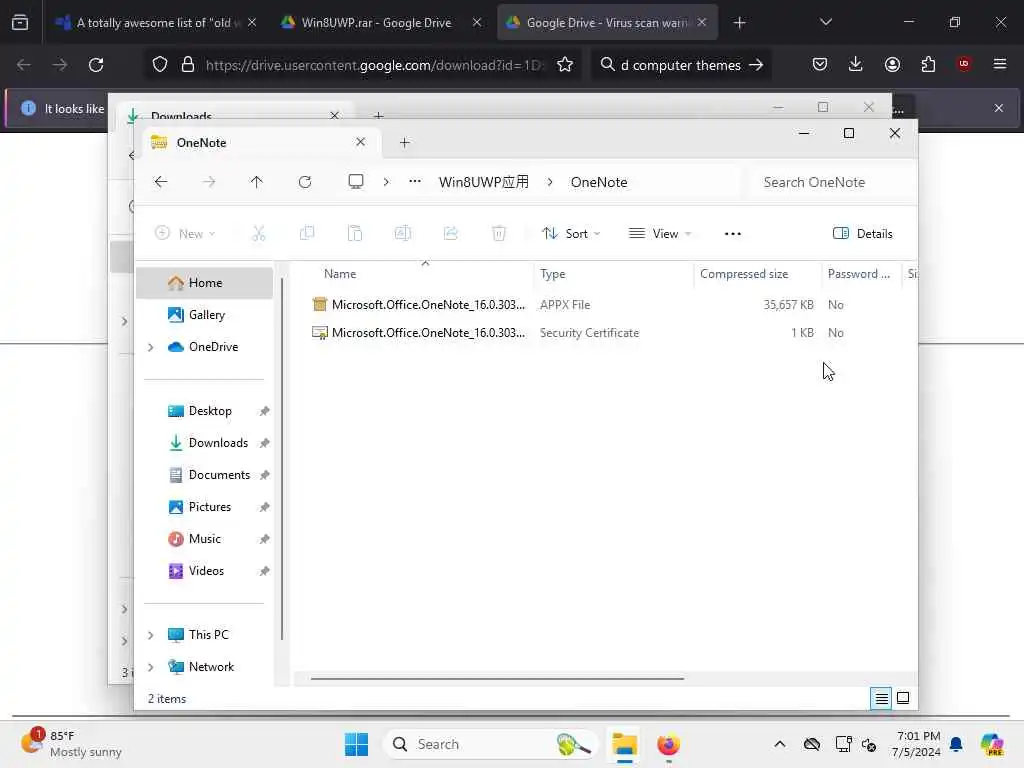Image resolution: width=1024 pixels, height=768 pixels.
Task: Sort by Password column header
Action: tap(859, 274)
